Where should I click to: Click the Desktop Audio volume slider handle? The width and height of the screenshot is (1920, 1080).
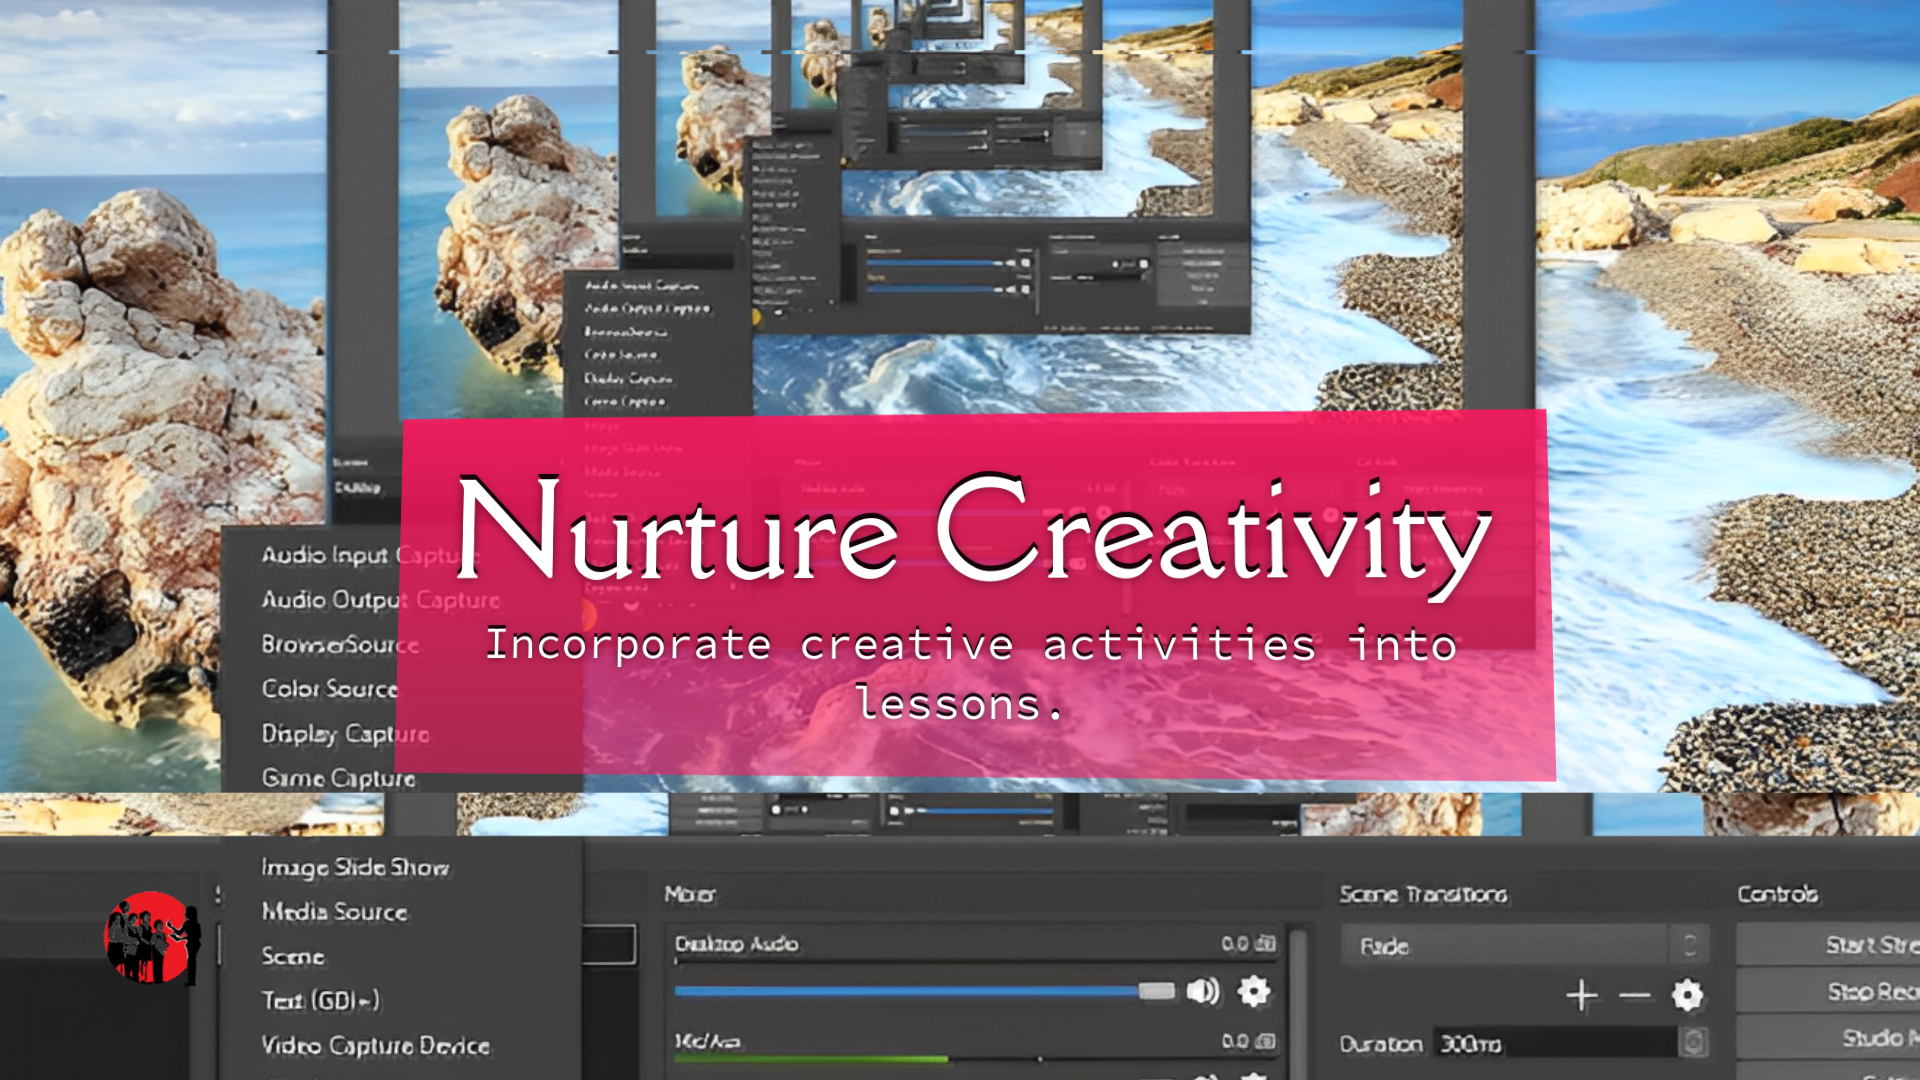[x=1156, y=991]
